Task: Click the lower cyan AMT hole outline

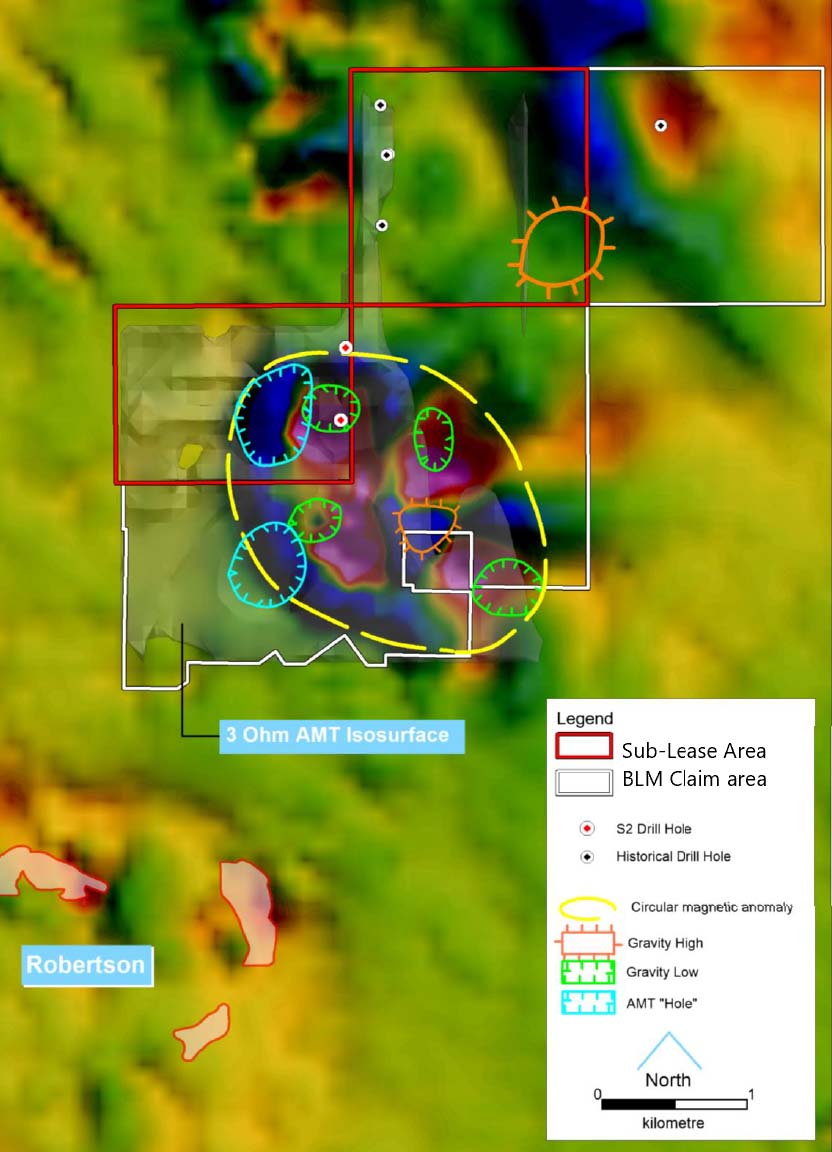Action: [268, 564]
